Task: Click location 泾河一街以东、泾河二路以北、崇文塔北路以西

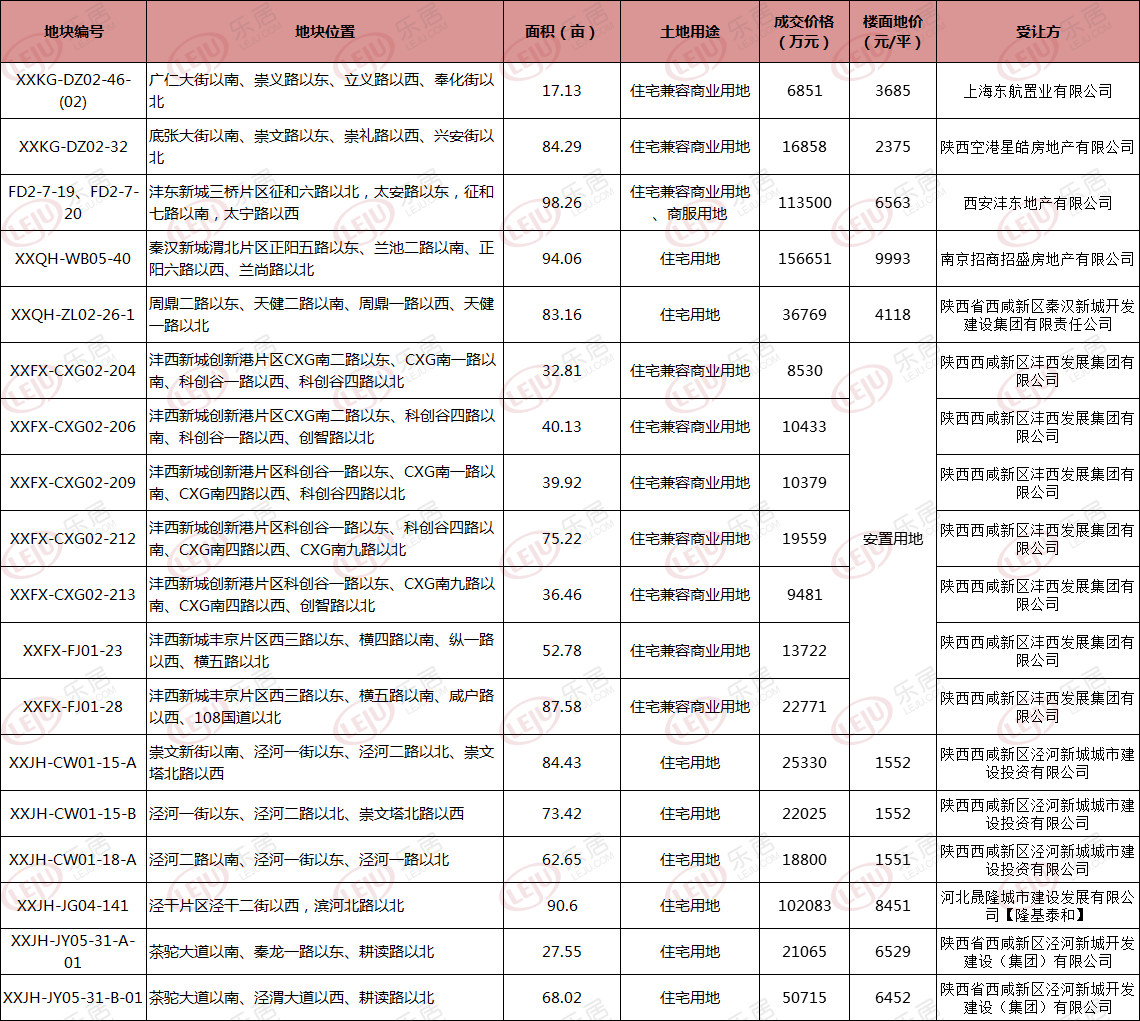Action: pyautogui.click(x=306, y=814)
